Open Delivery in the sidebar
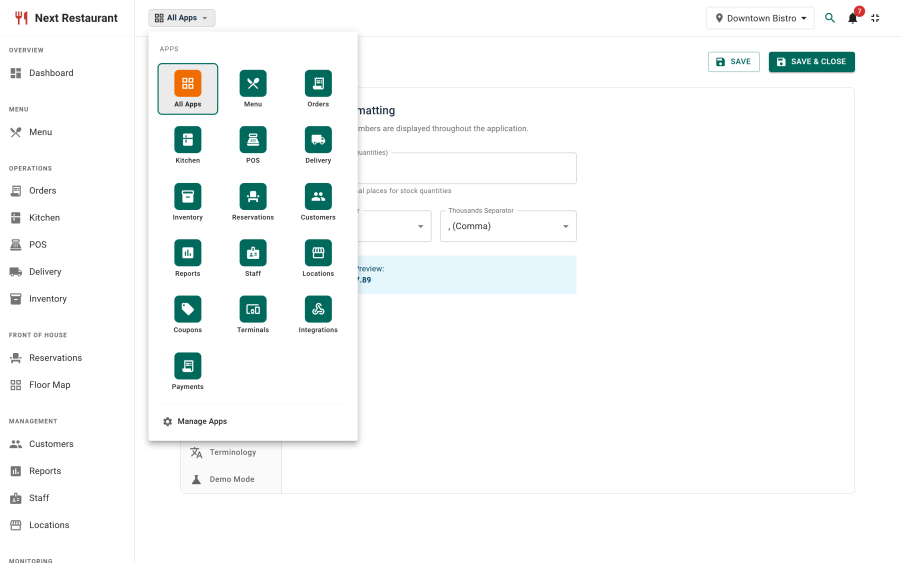This screenshot has width=900, height=563. pyautogui.click(x=67, y=271)
